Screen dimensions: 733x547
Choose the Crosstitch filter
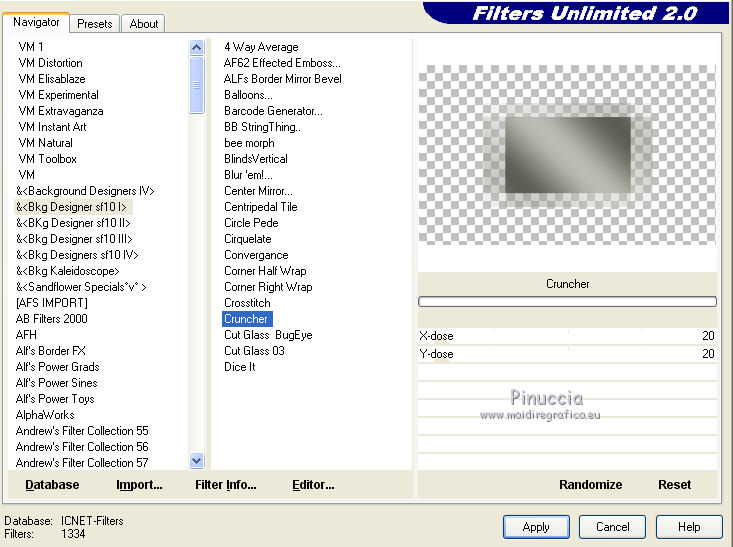click(x=247, y=302)
